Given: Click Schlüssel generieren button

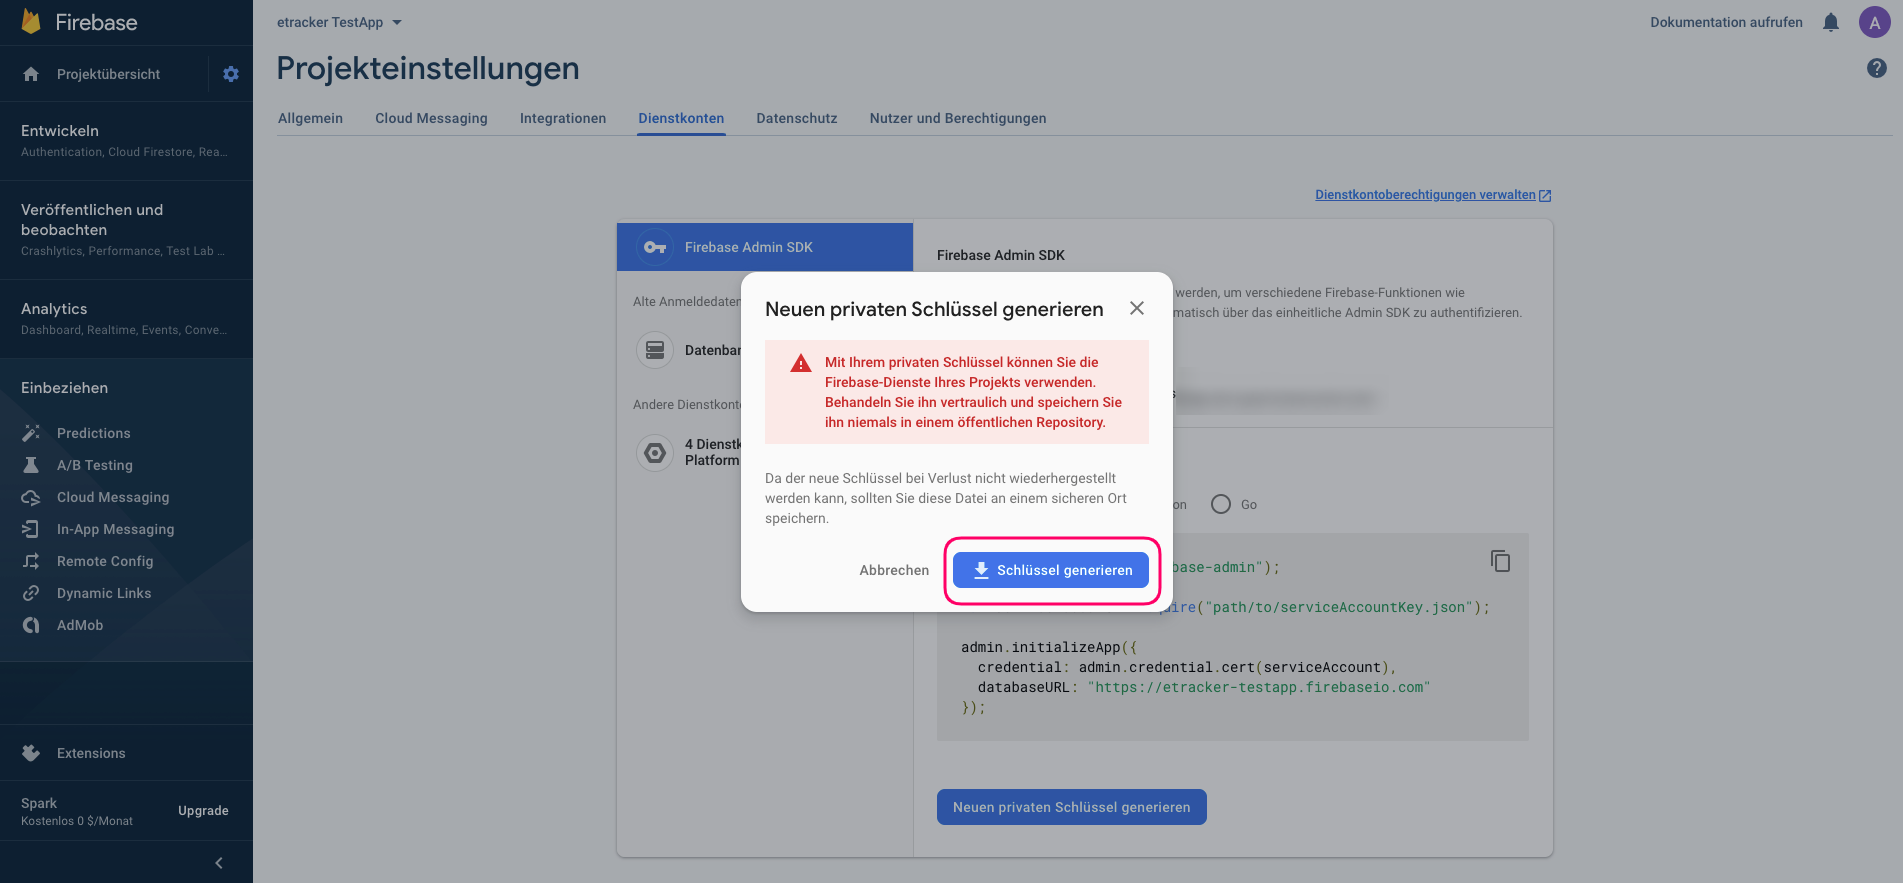Looking at the screenshot, I should coord(1051,570).
